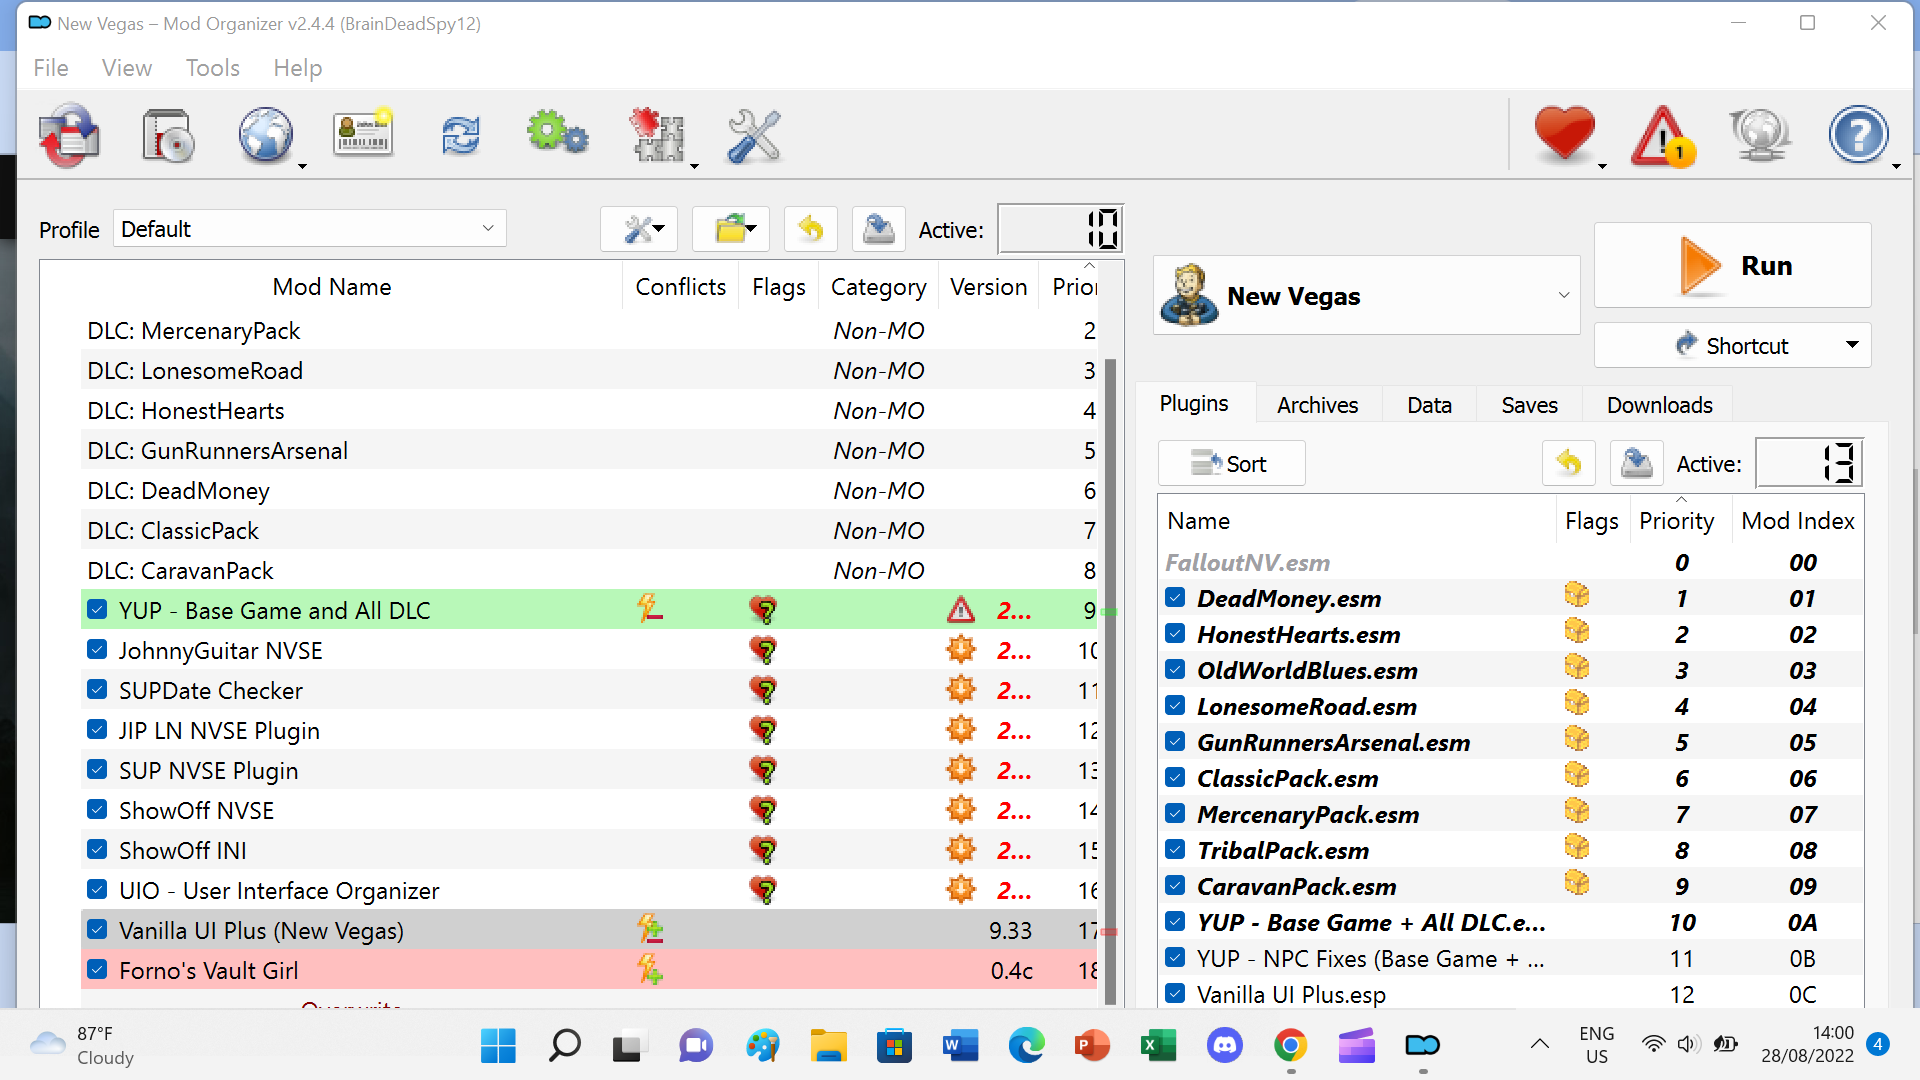Image resolution: width=1920 pixels, height=1080 pixels.
Task: Click the red heart Endorse icon
Action: [1565, 134]
